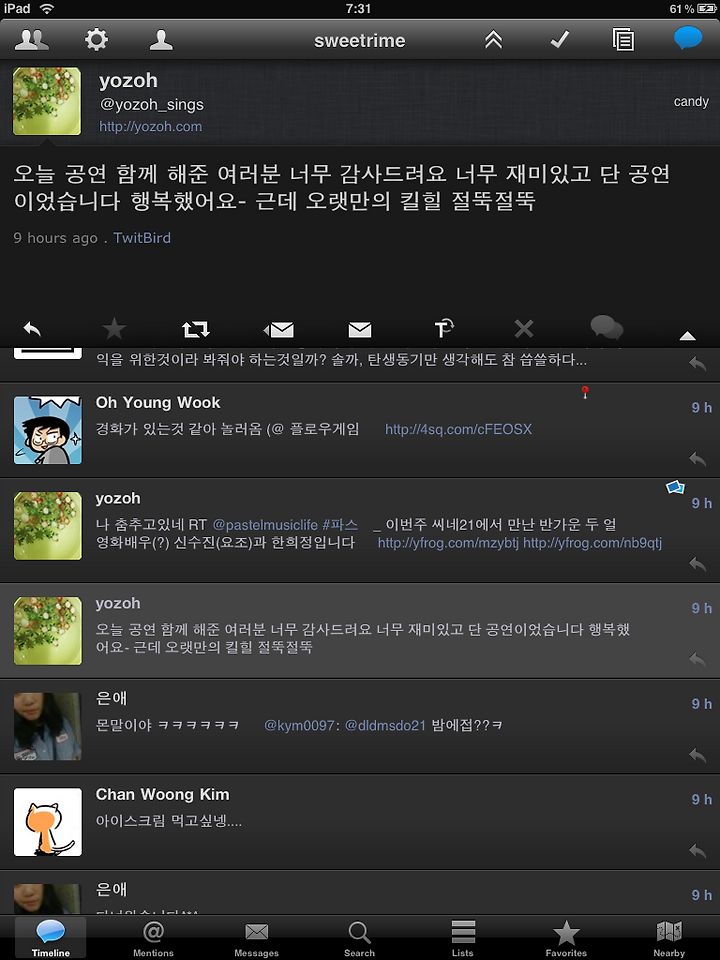
Task: Toggle favorite star on yozoh tweet
Action: coord(114,329)
